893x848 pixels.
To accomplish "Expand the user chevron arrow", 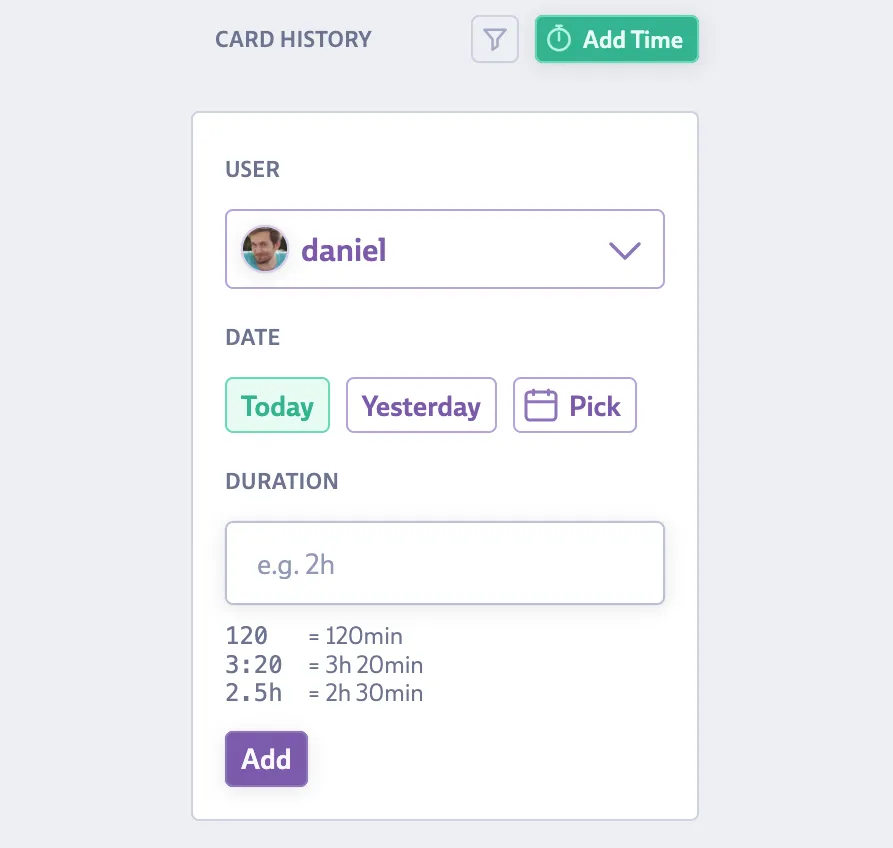I will pos(624,250).
